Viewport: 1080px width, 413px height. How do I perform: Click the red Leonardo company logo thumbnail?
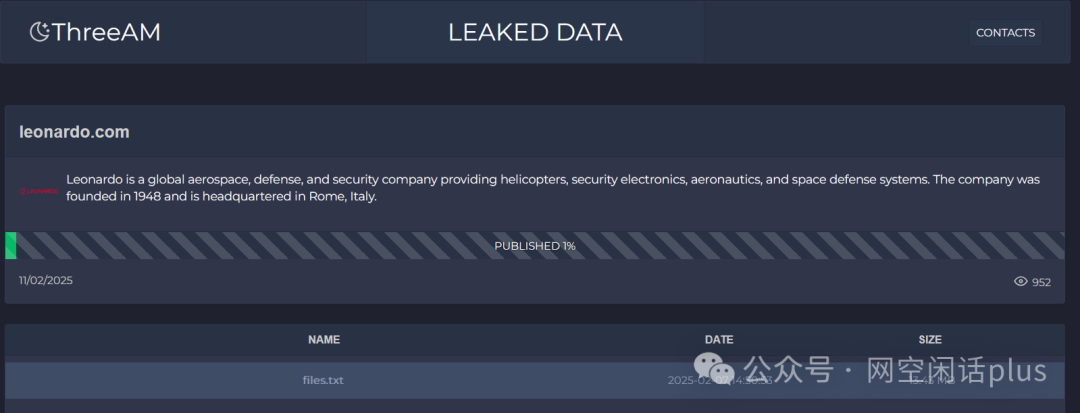(40, 191)
